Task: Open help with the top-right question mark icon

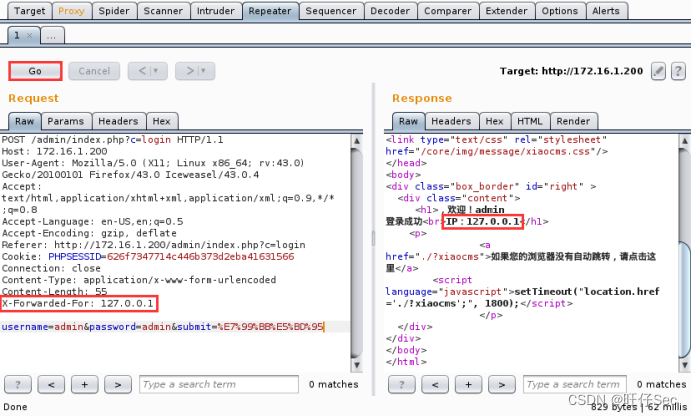Action: pyautogui.click(x=678, y=71)
